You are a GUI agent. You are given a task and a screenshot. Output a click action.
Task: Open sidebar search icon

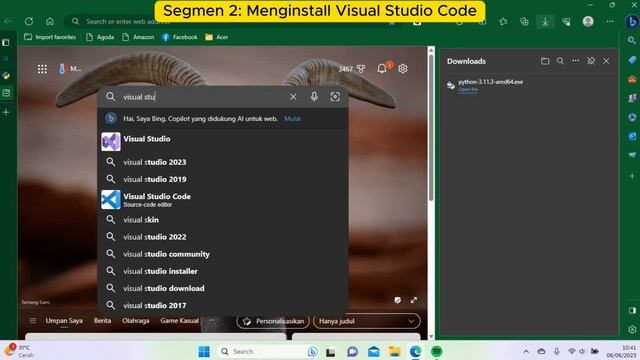pyautogui.click(x=632, y=41)
